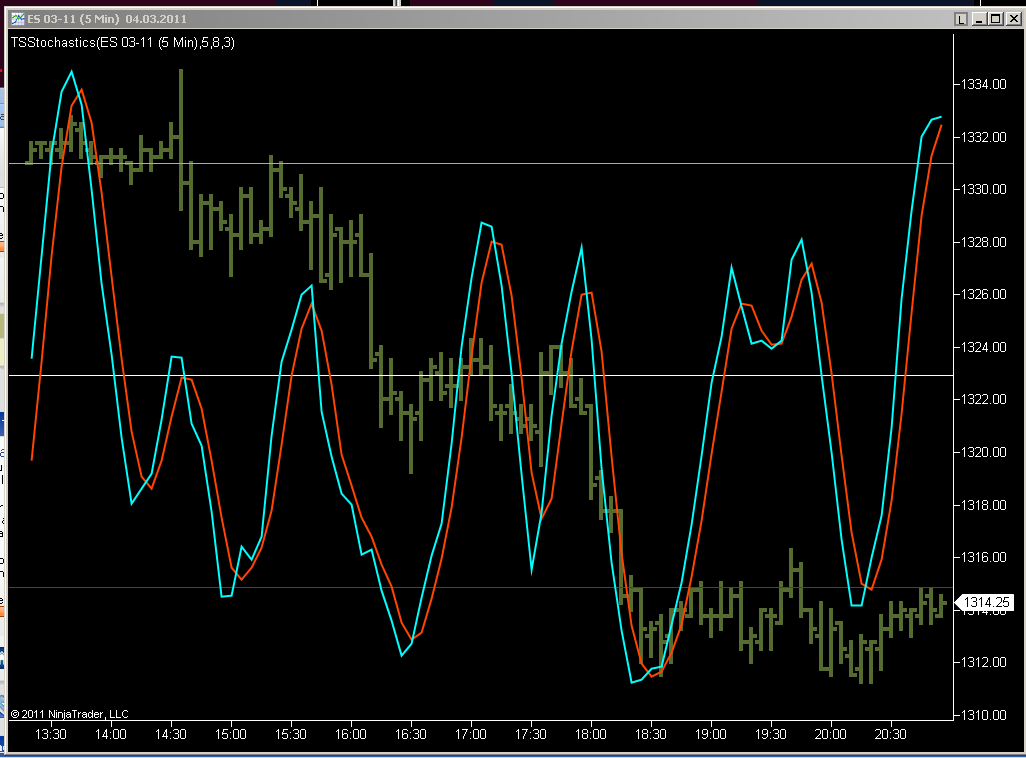Select the TSStochastics(ES 03-11 (5 Min),5,8,3) indicator label
The width and height of the screenshot is (1026, 758).
(122, 43)
